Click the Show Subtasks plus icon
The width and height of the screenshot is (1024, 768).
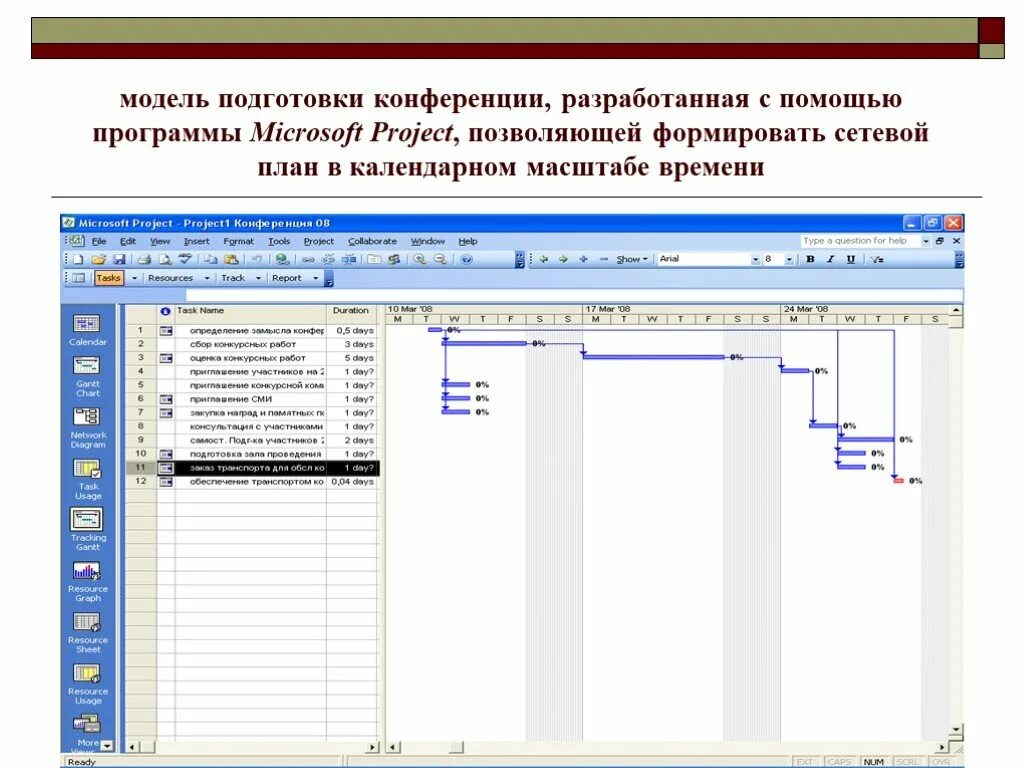tap(583, 259)
